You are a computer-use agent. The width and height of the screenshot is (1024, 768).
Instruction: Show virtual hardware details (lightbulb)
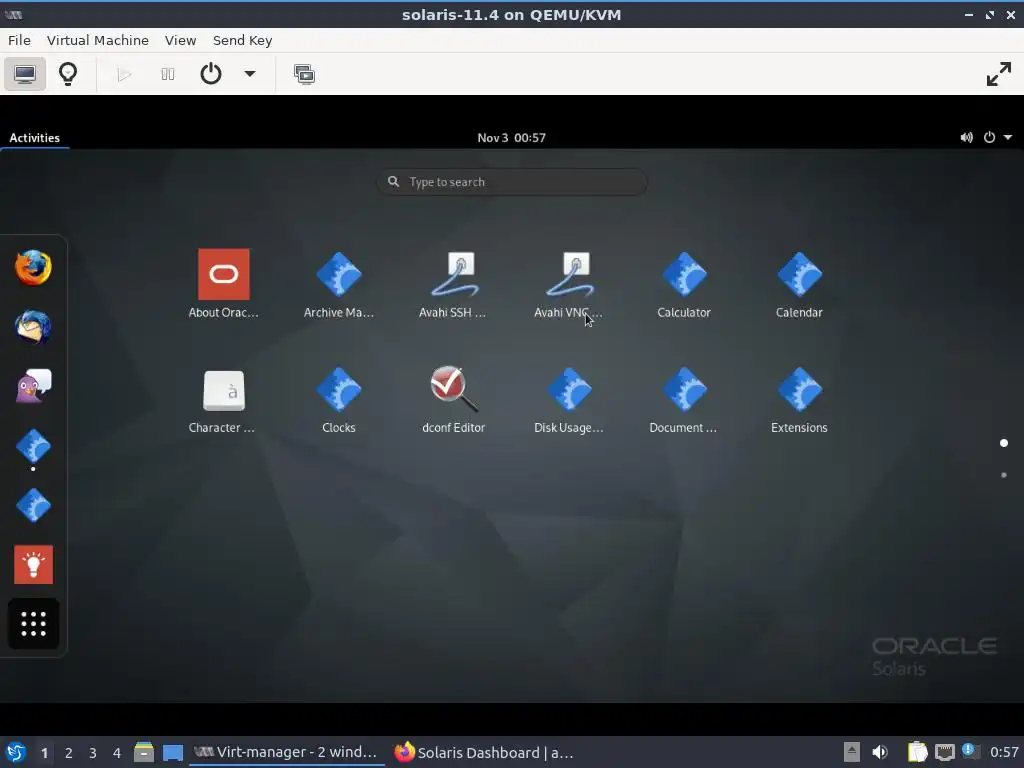(x=68, y=74)
